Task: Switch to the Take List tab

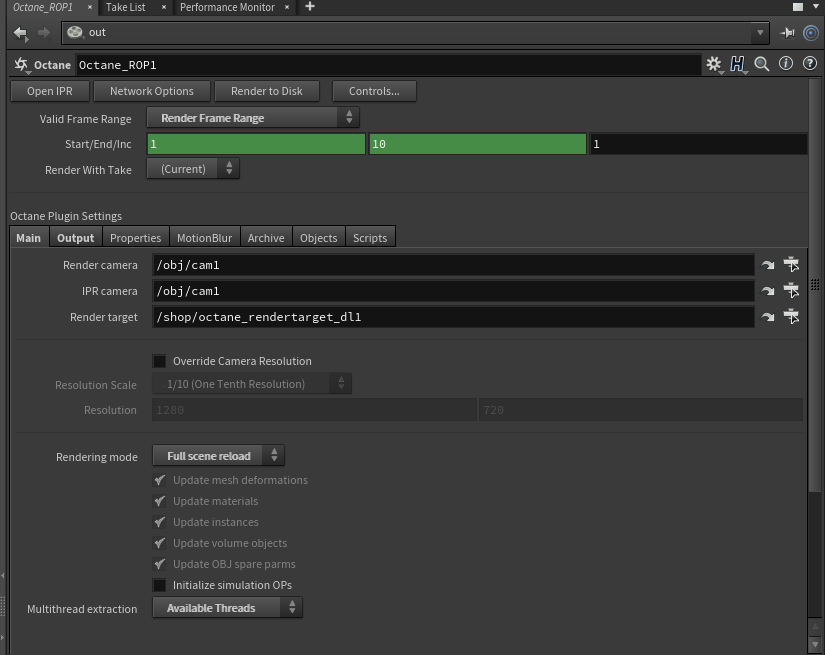Action: pyautogui.click(x=126, y=7)
